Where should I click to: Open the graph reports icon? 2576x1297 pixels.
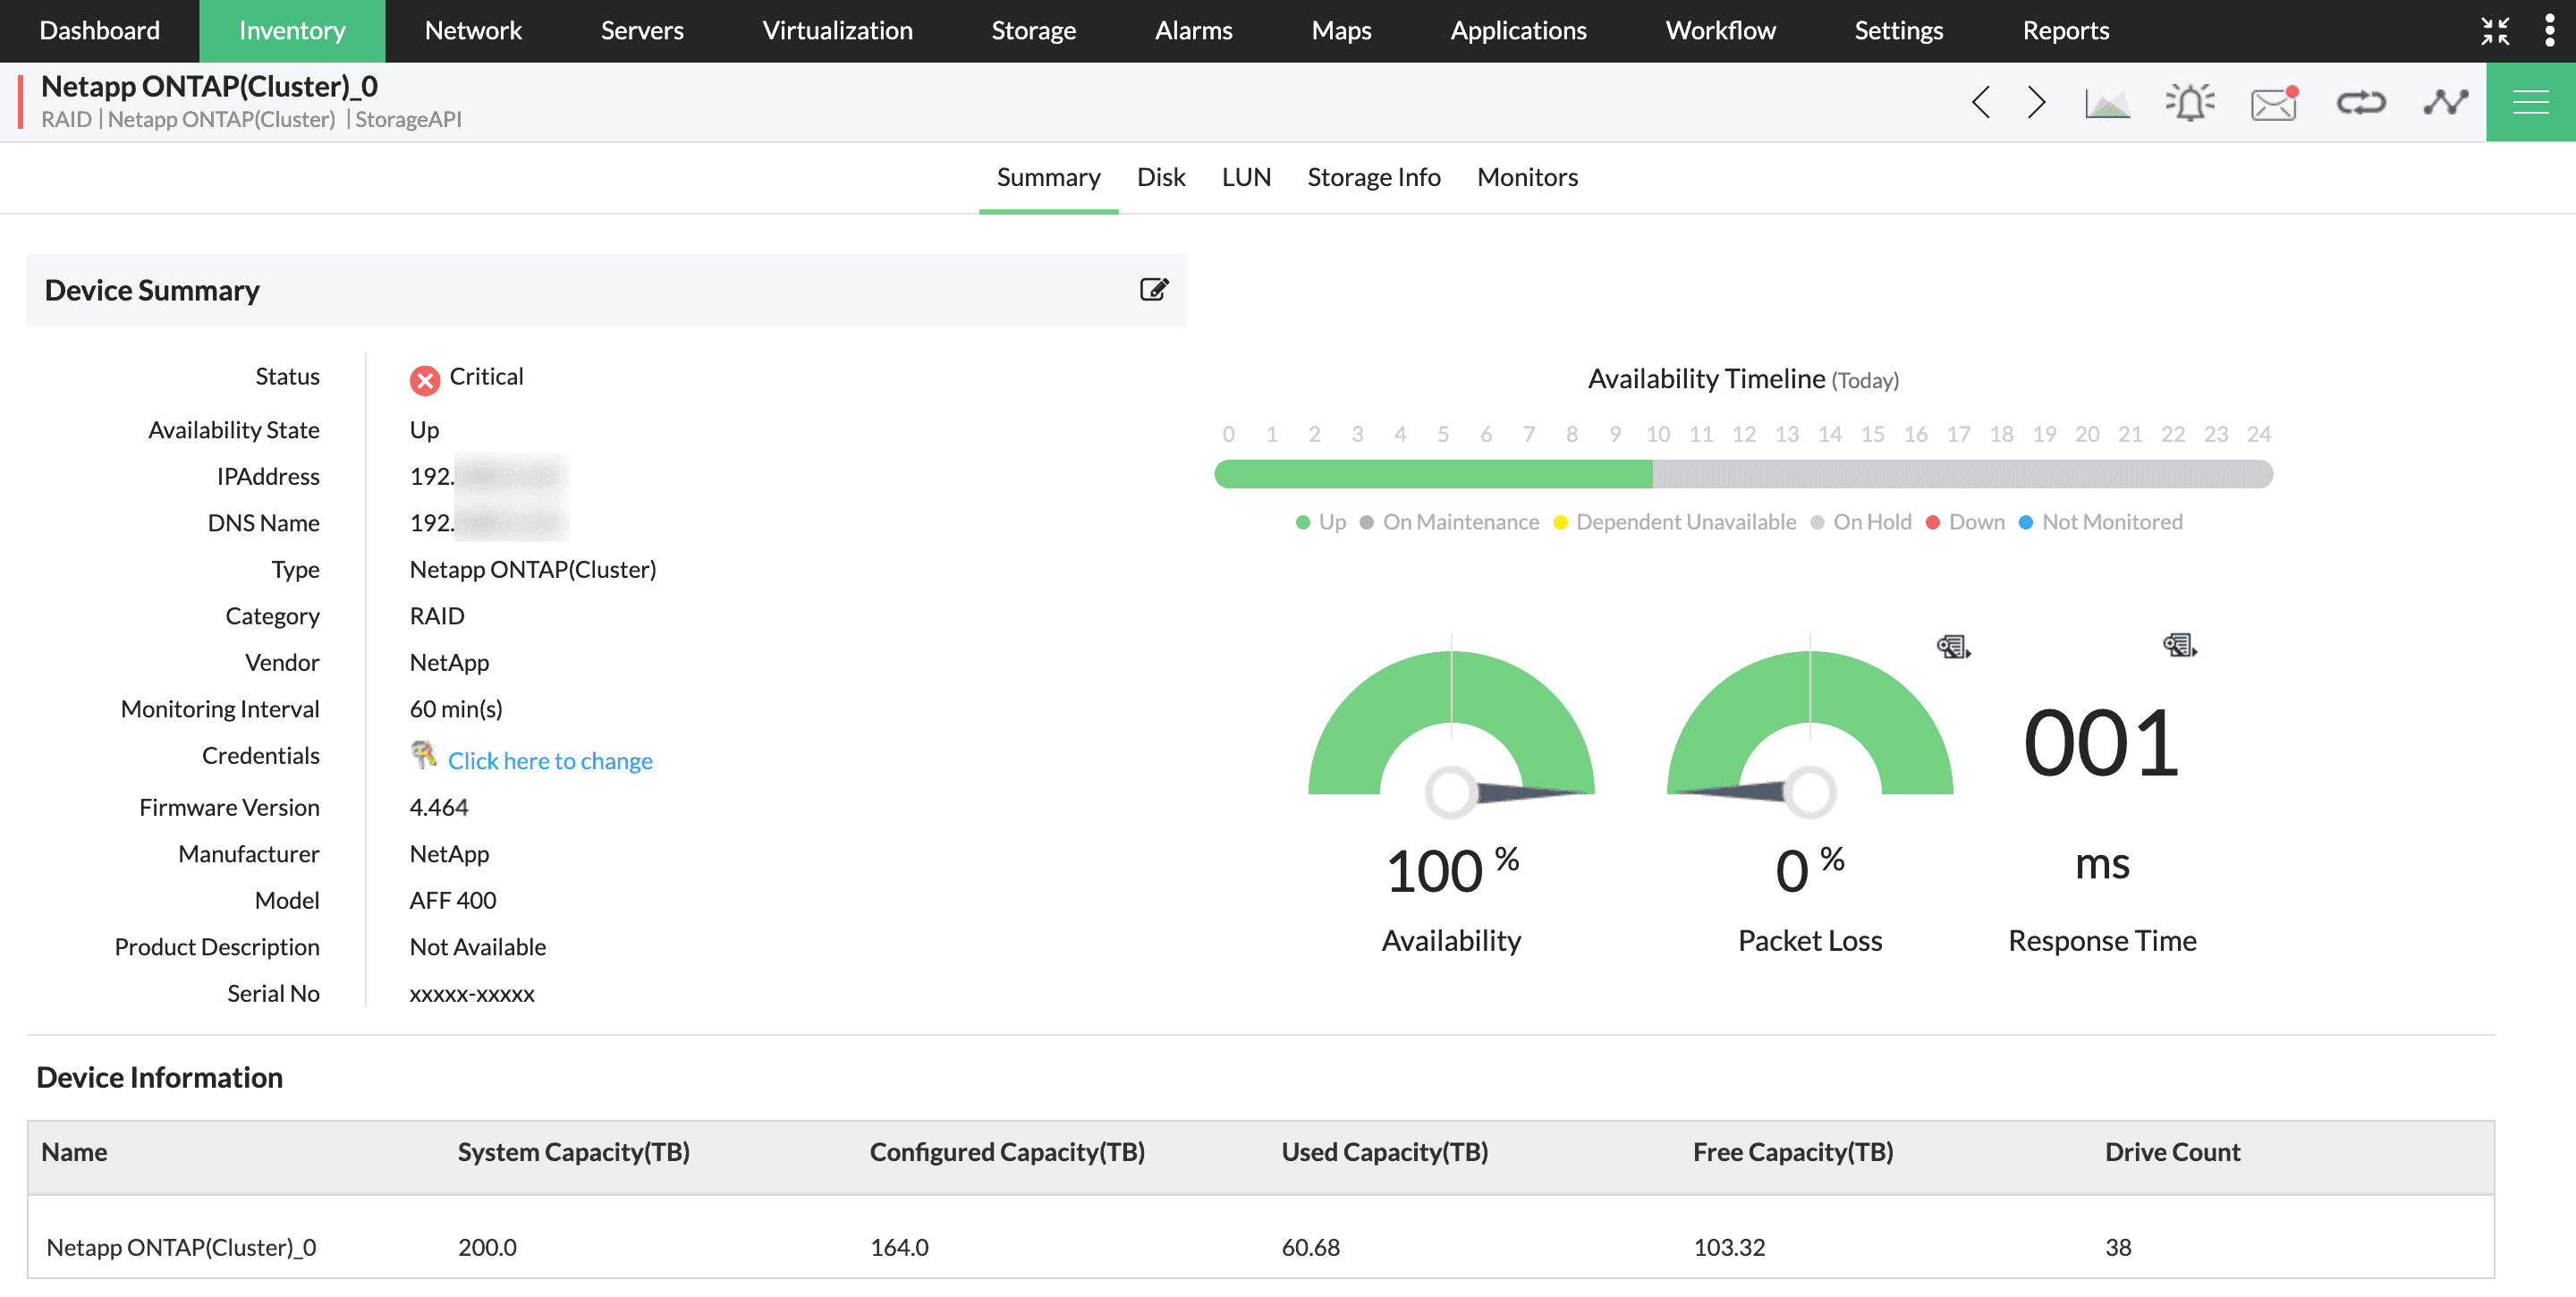[x=2107, y=102]
